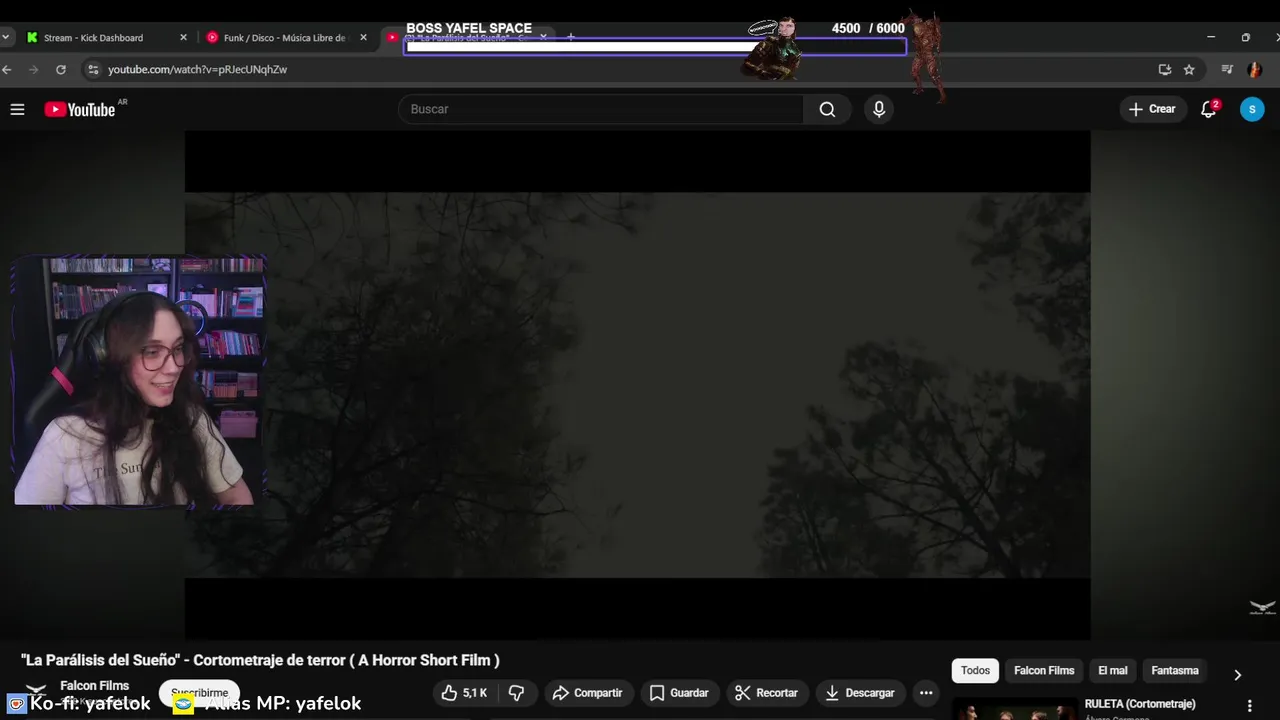
Task: Click the Recortar clip button
Action: [766, 693]
